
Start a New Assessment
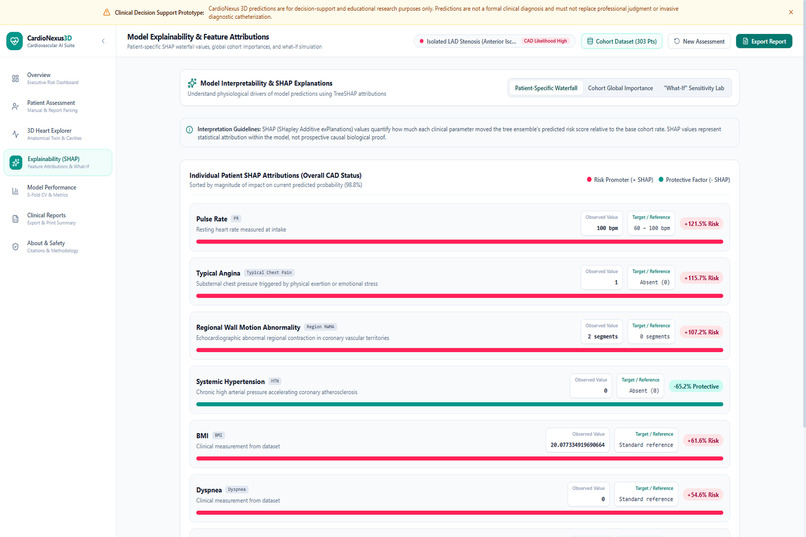click(699, 41)
